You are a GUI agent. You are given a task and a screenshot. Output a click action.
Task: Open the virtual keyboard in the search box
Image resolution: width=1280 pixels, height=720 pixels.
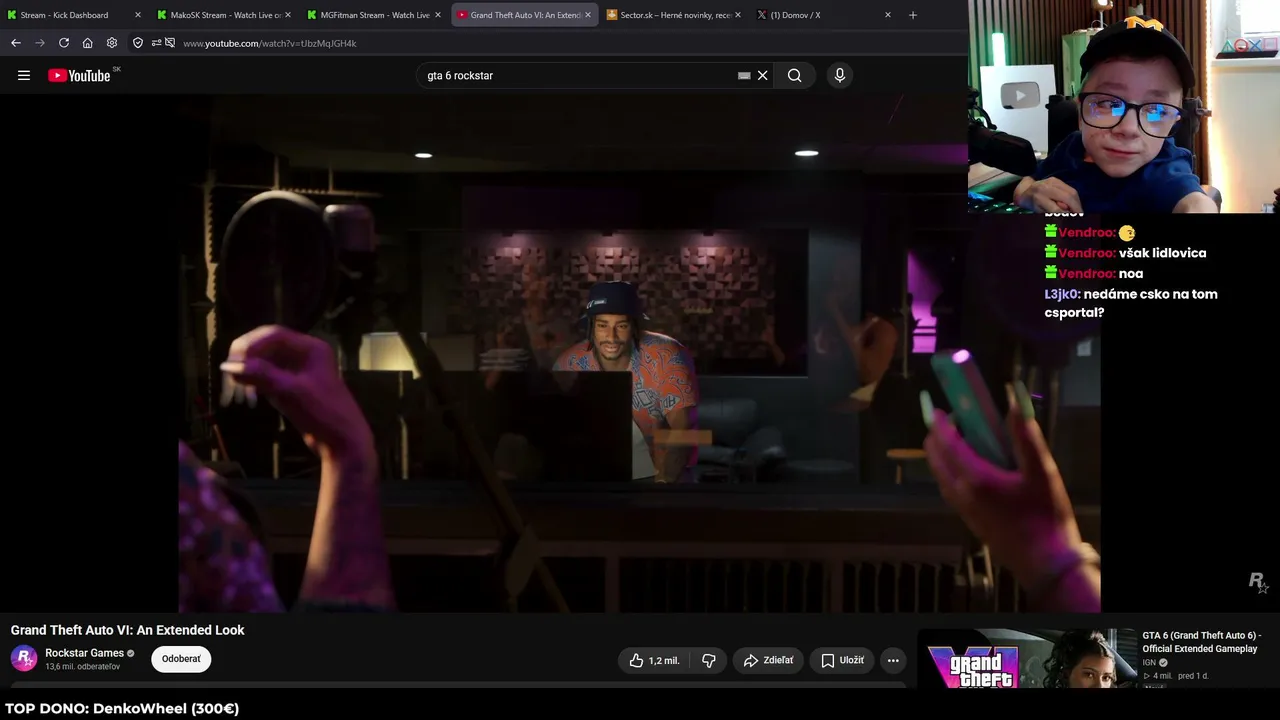[x=744, y=75]
